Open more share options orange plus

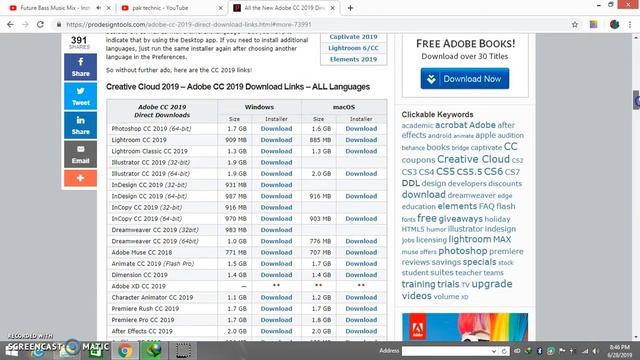80,178
